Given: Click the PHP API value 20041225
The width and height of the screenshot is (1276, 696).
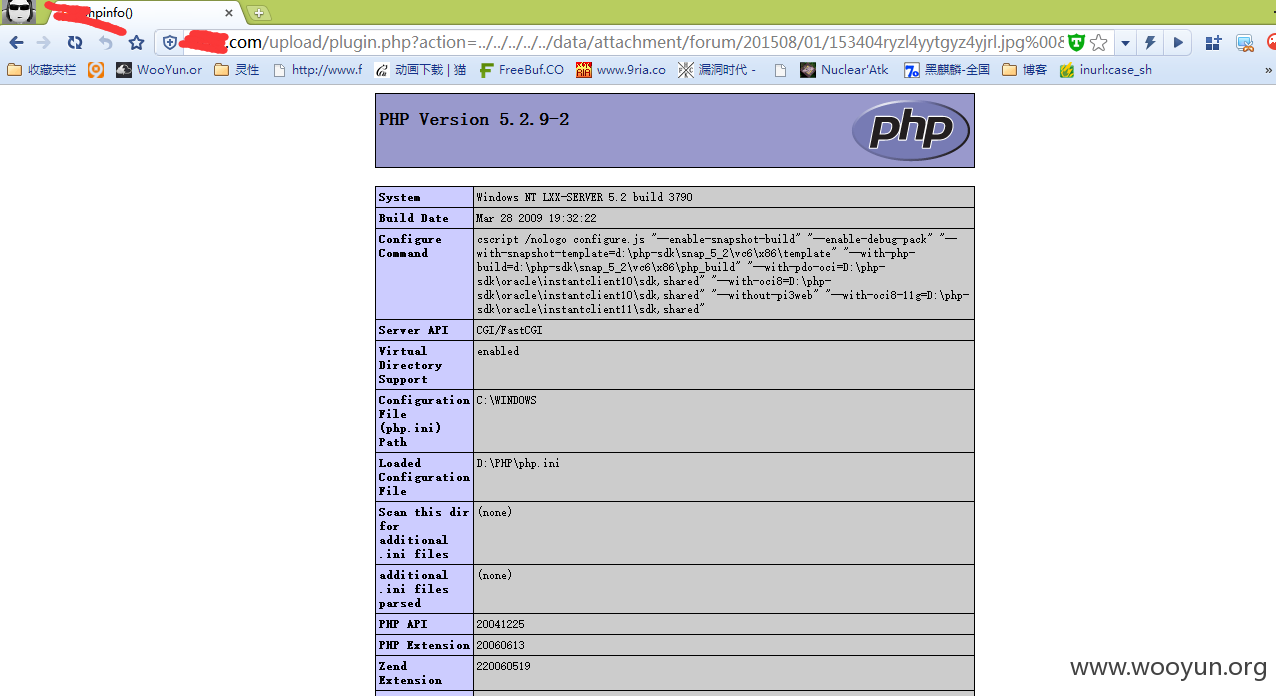Looking at the screenshot, I should click(x=502, y=624).
